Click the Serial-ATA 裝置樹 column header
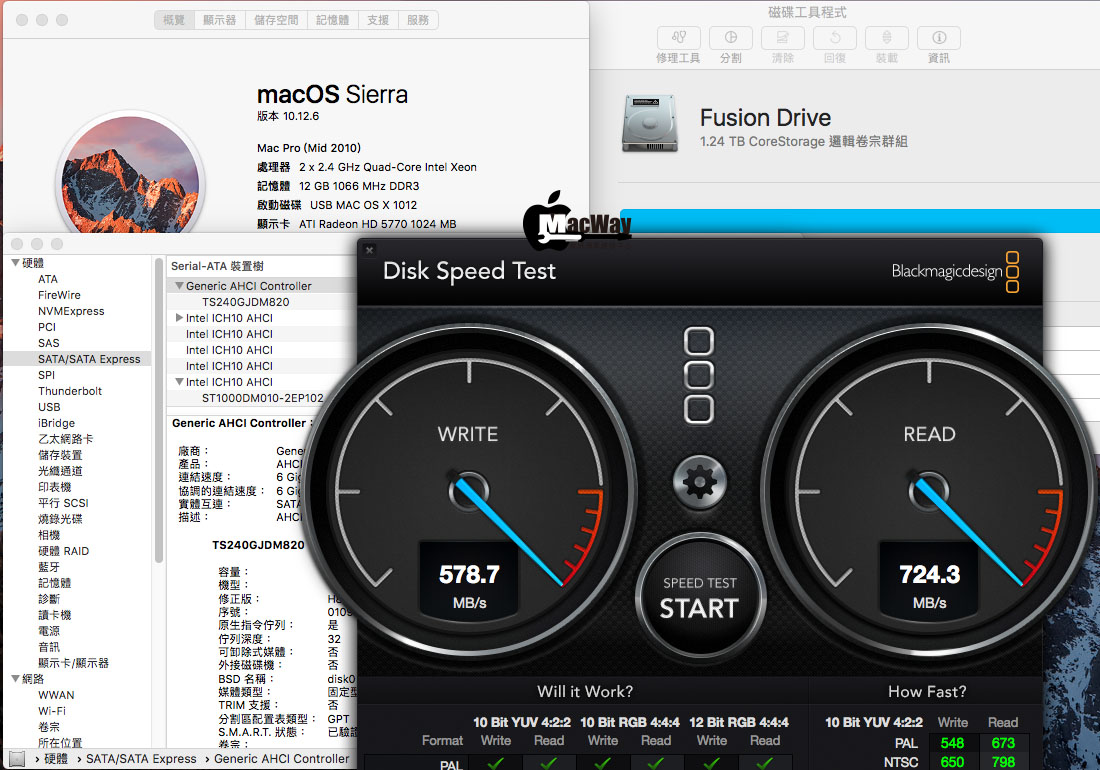The height and width of the screenshot is (770, 1100). (217, 266)
